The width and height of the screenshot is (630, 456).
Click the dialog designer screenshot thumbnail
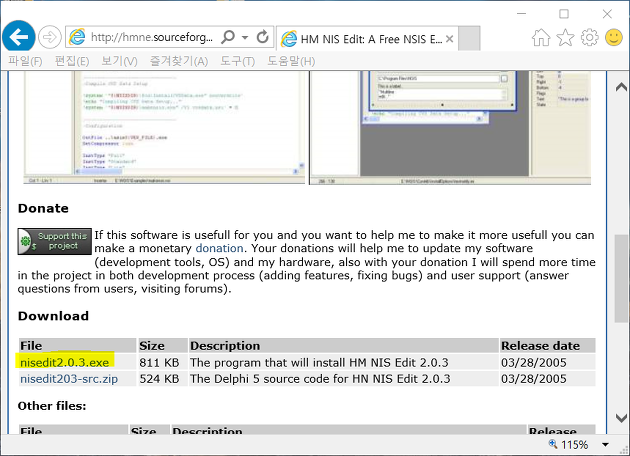pyautogui.click(x=450, y=127)
